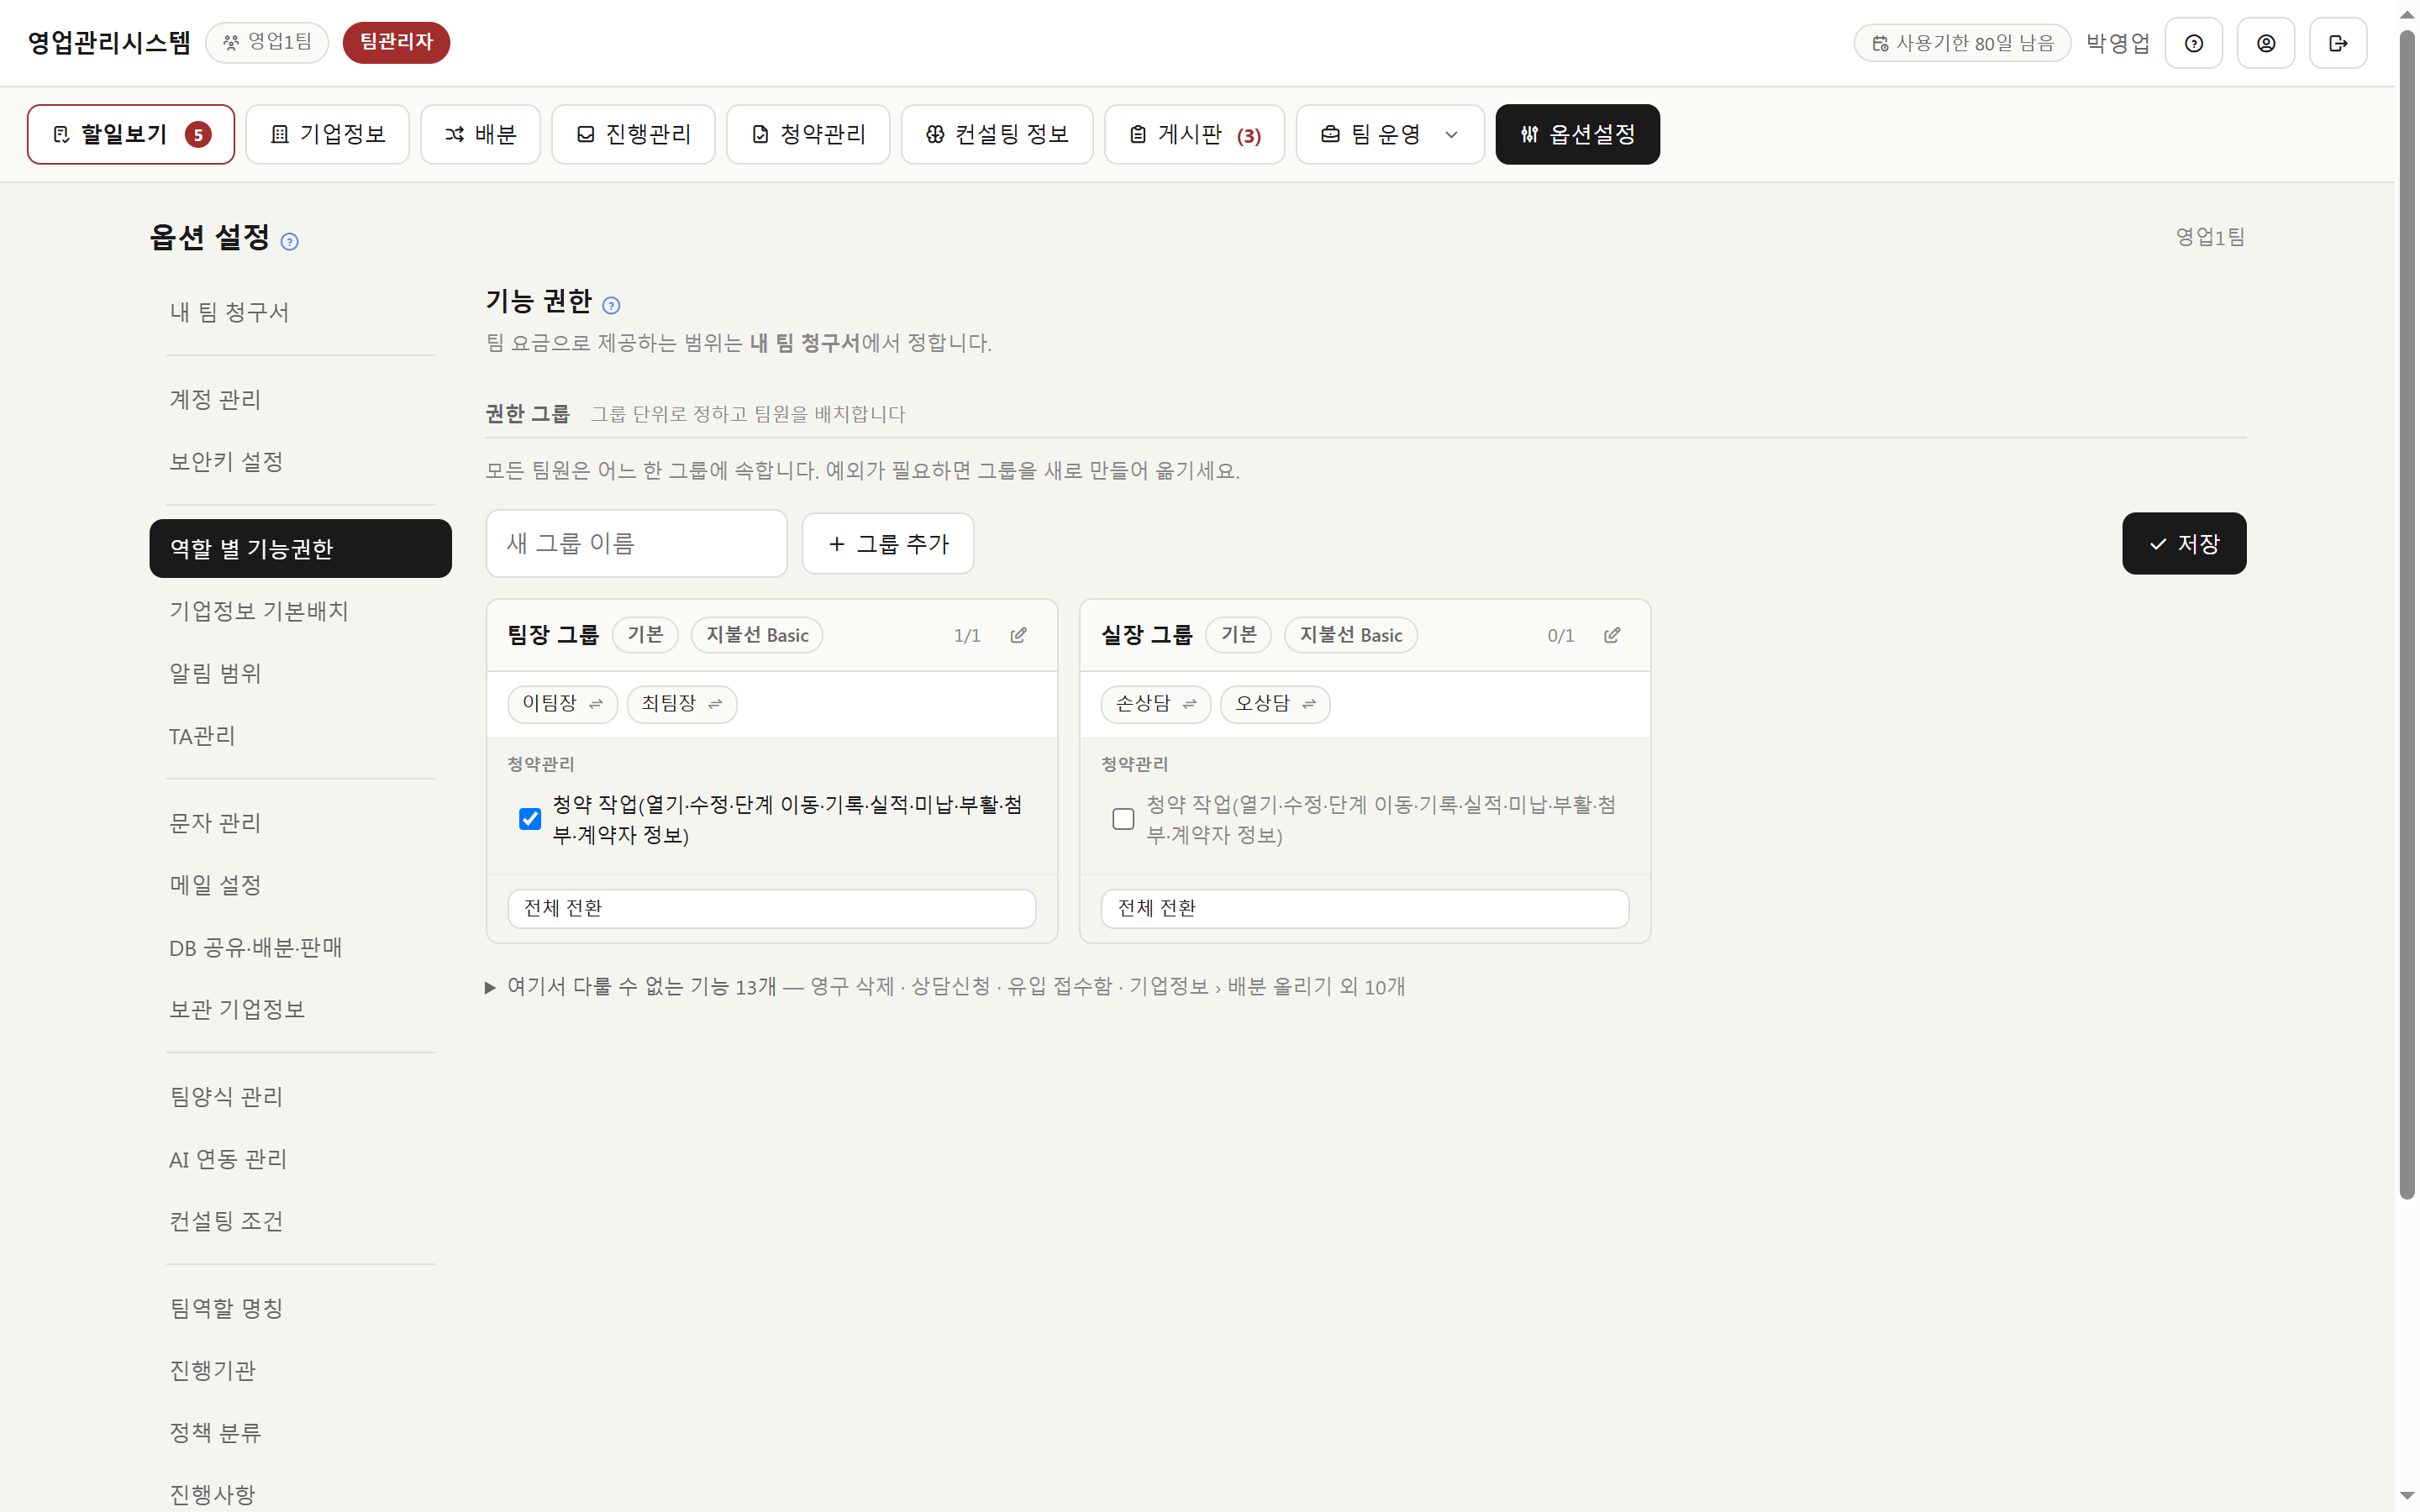
Task: Select 기업정보 기본배치 in the sidebar
Action: click(300, 611)
